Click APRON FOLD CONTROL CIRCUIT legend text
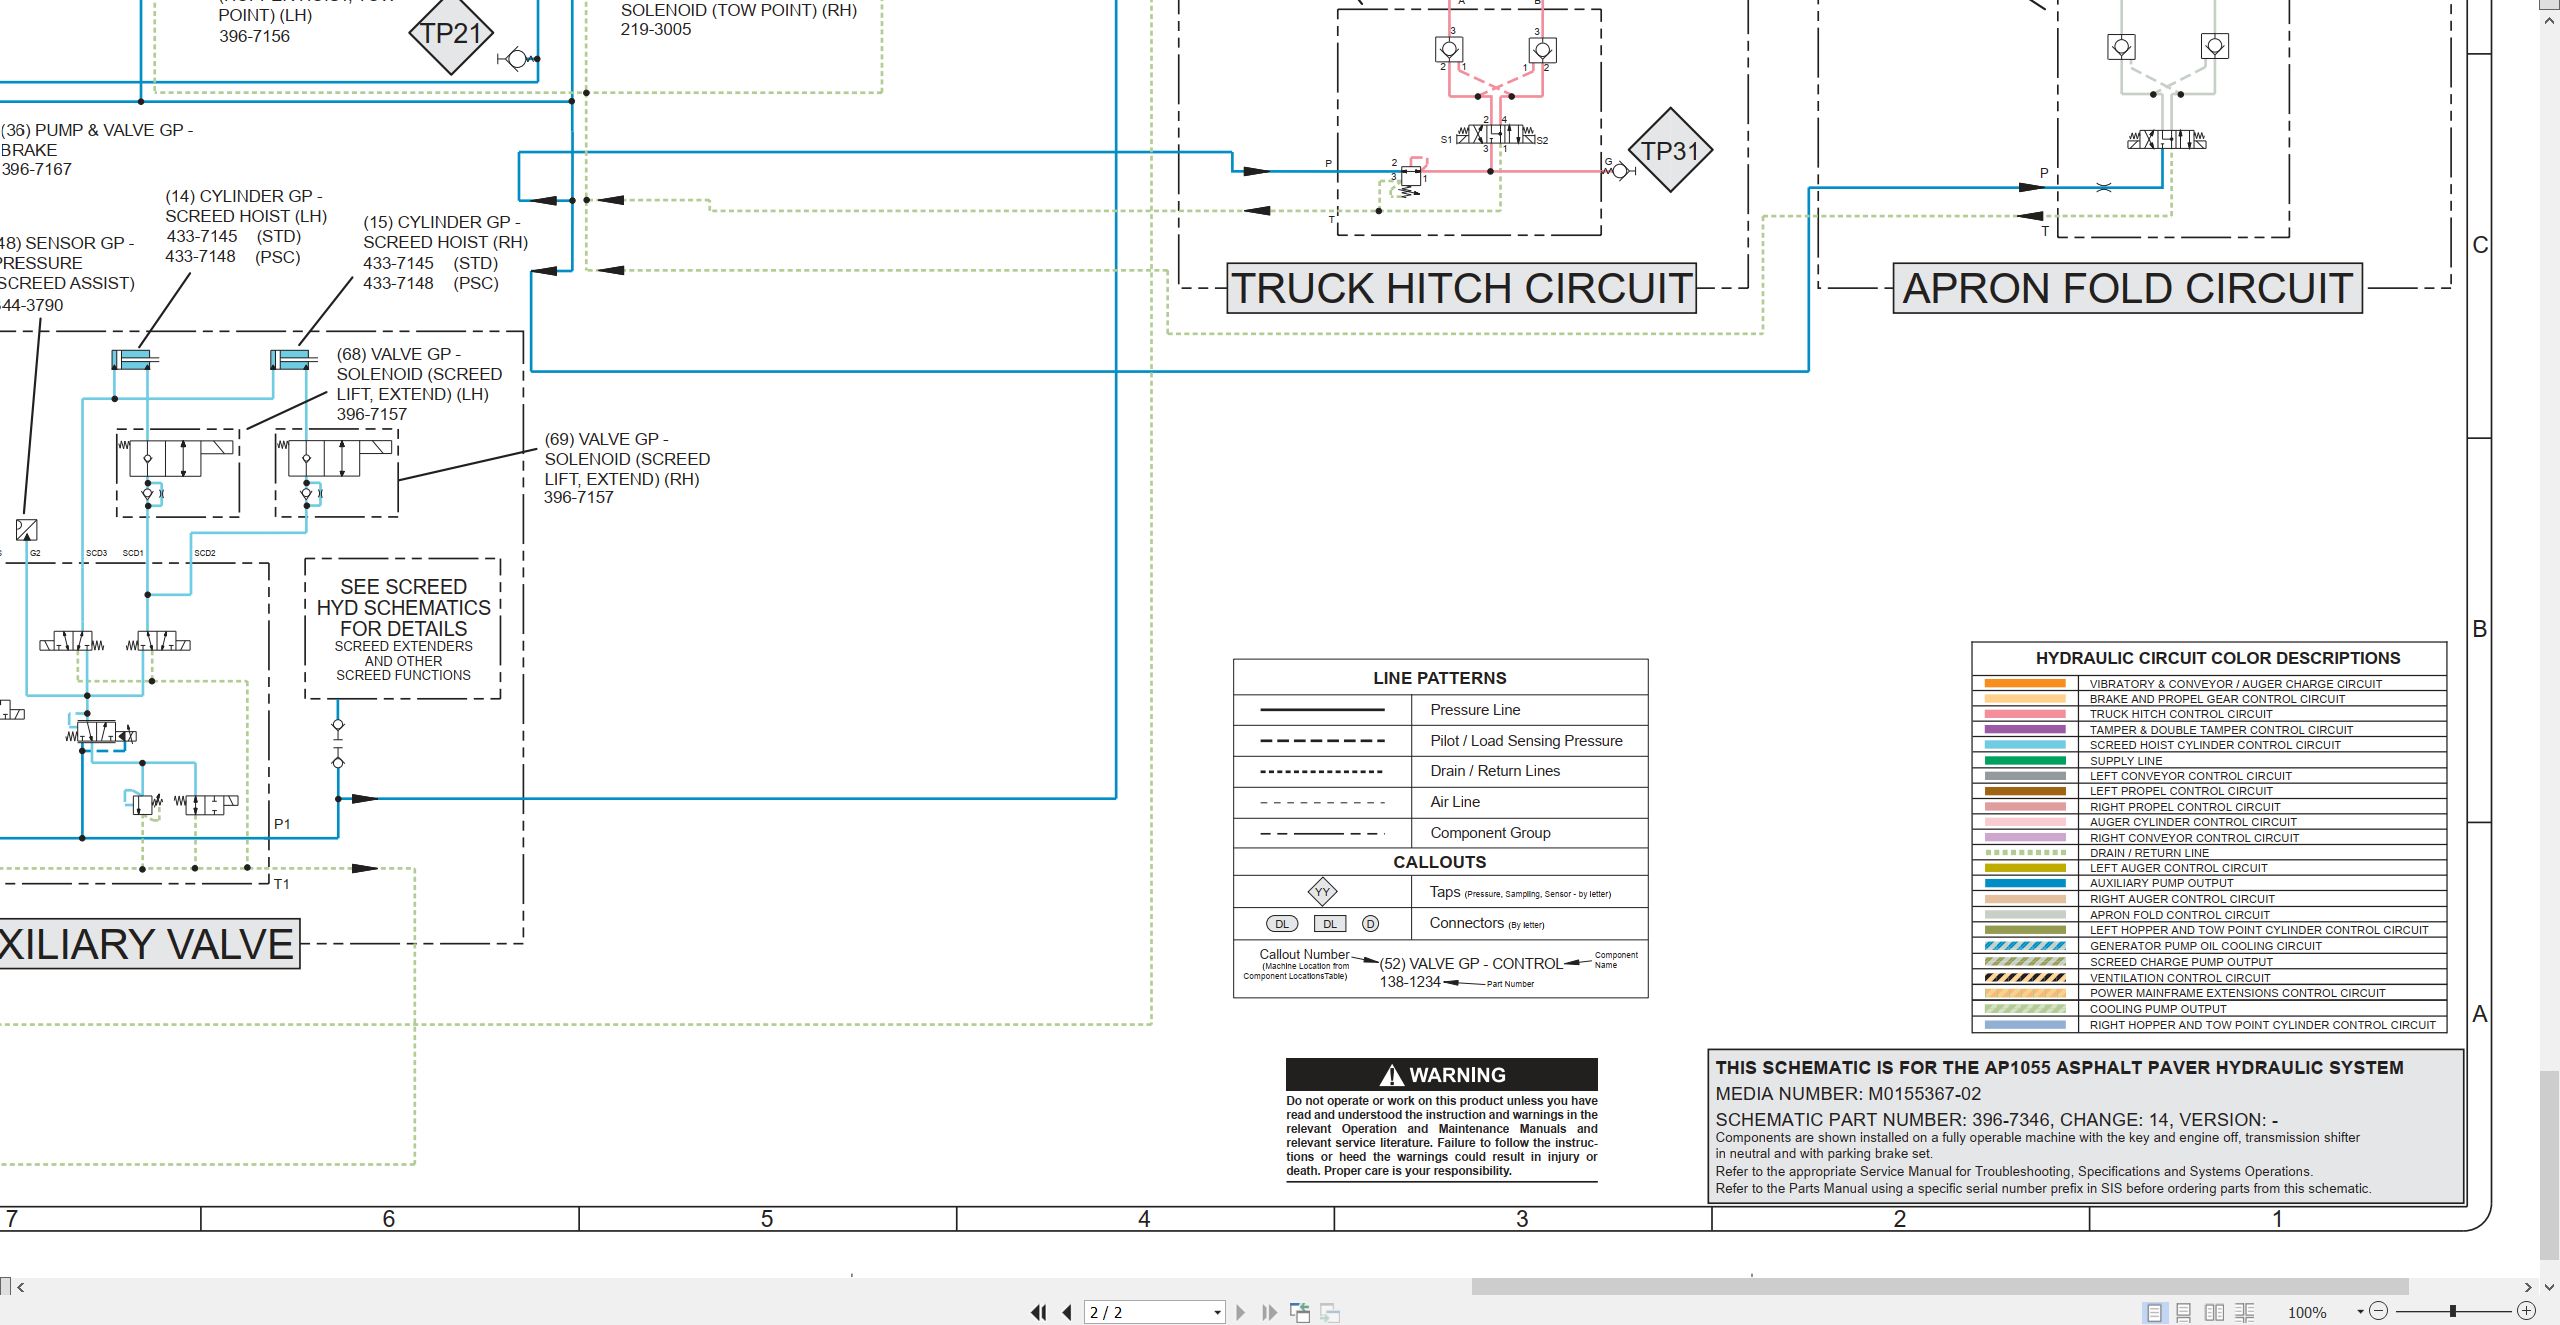2560x1325 pixels. 2180,915
